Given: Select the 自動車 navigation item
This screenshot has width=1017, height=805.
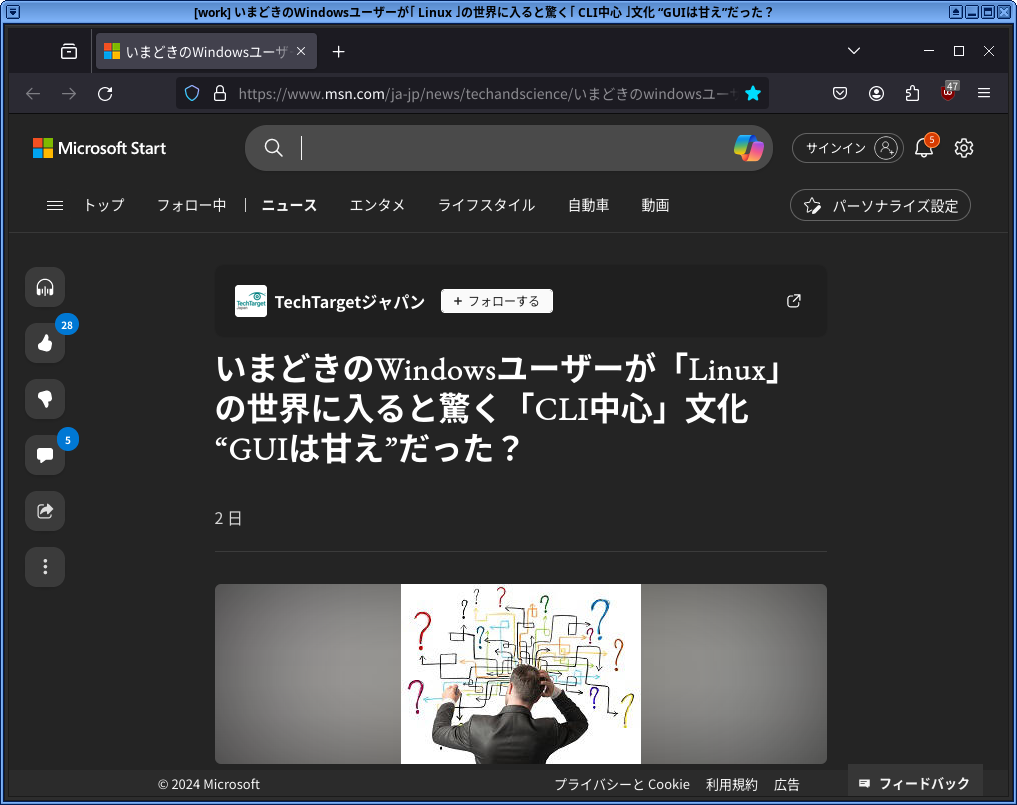Looking at the screenshot, I should pyautogui.click(x=588, y=205).
